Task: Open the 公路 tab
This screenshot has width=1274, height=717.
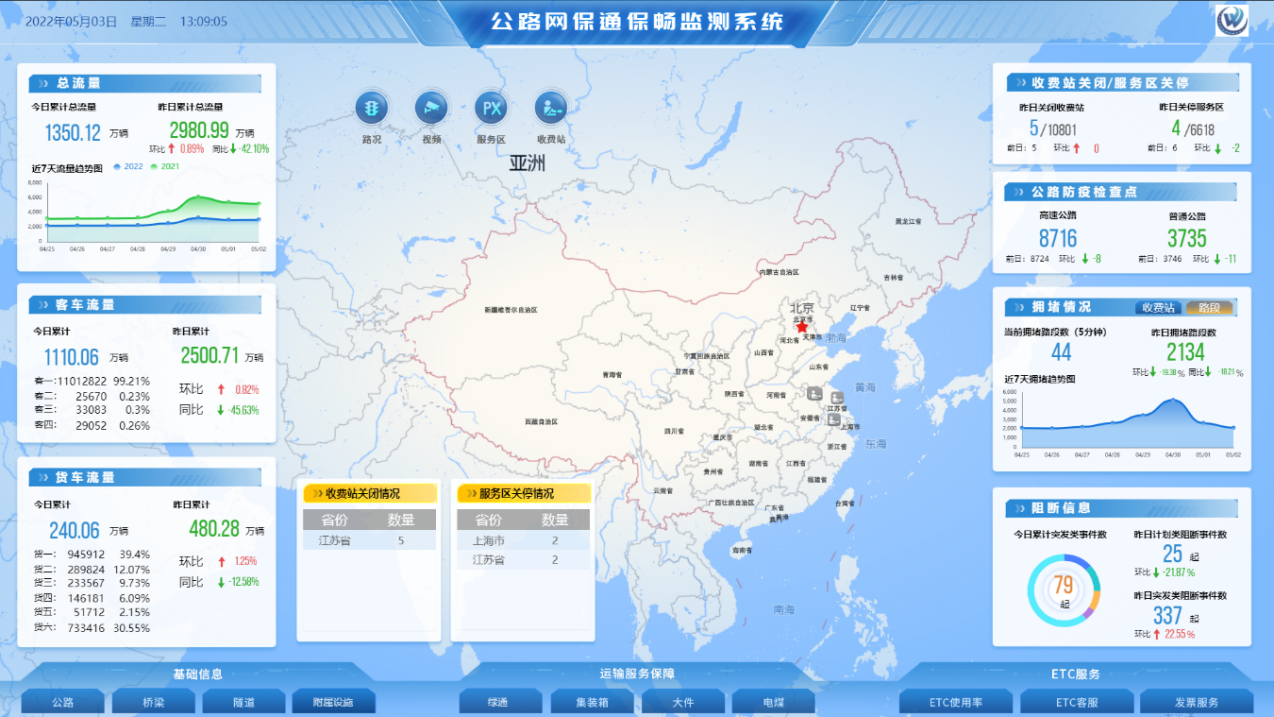Action: (63, 702)
